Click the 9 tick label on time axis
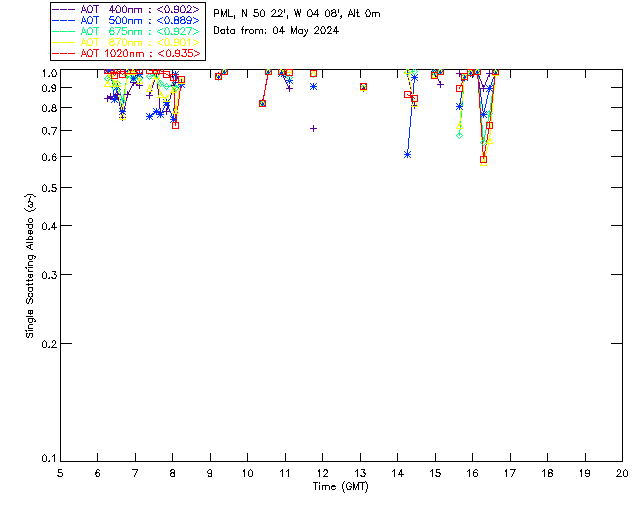The width and height of the screenshot is (640, 512). click(210, 473)
